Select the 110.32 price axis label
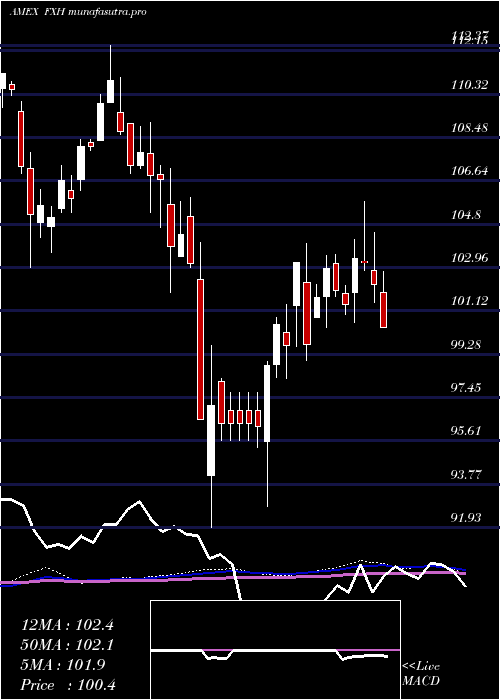Image resolution: width=500 pixels, height=700 pixels. (469, 84)
